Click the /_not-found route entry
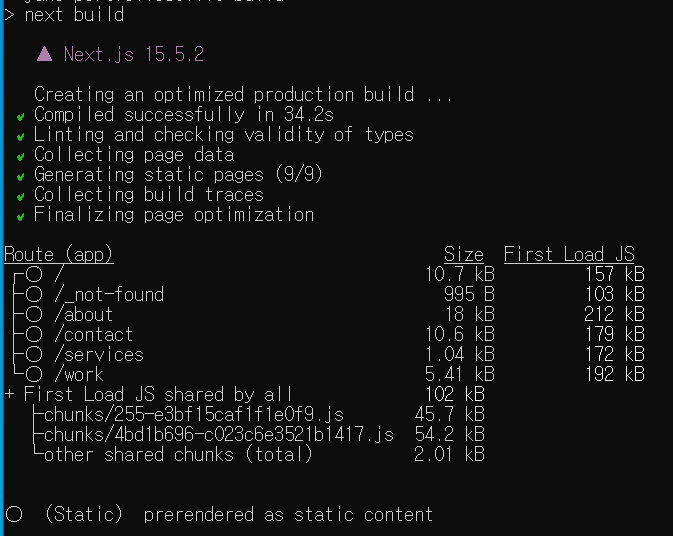673x536 pixels. click(109, 294)
